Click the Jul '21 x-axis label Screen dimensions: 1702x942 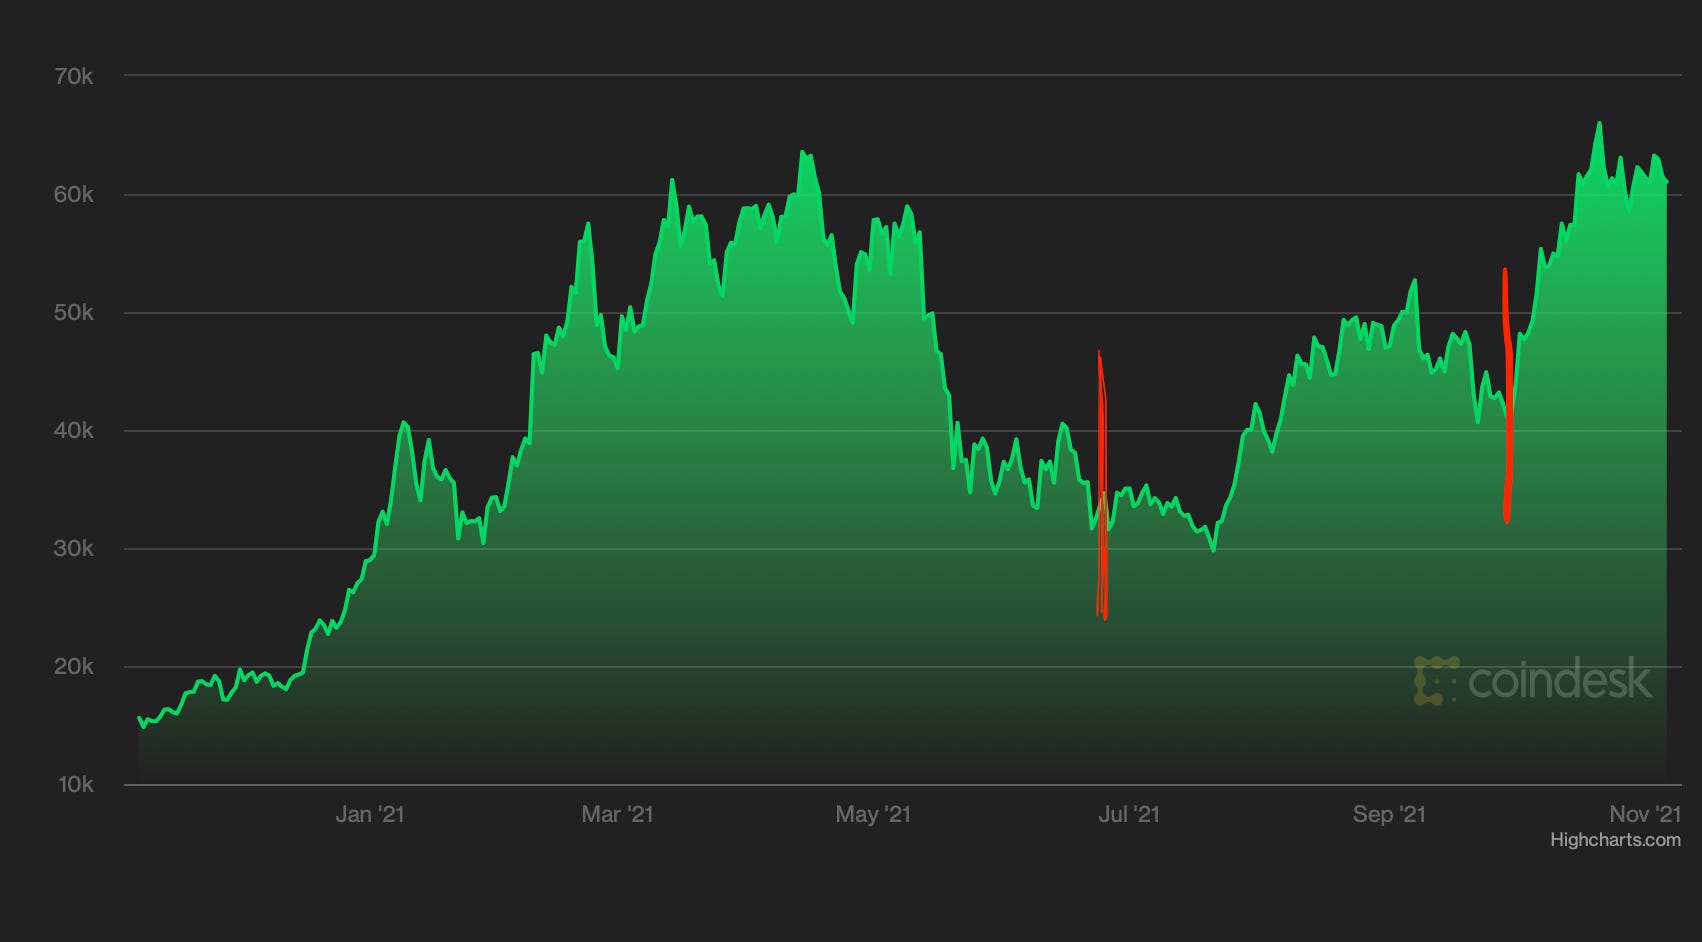(1129, 814)
